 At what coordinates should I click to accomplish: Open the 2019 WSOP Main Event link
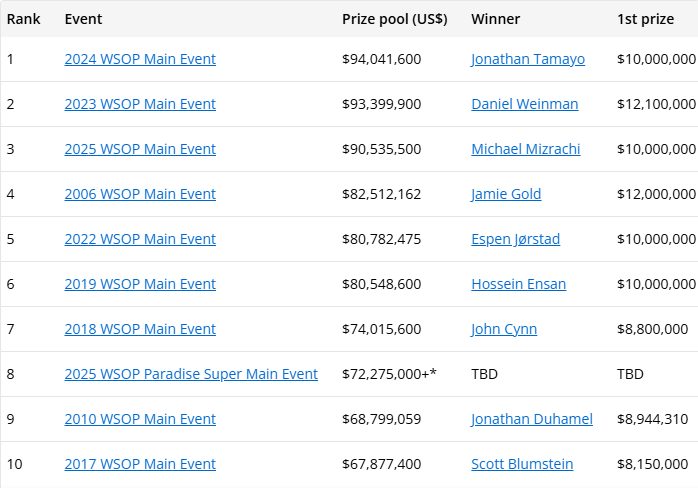(140, 284)
